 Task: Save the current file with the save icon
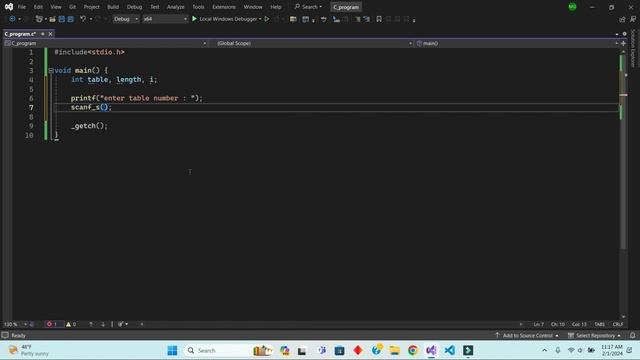(62, 19)
